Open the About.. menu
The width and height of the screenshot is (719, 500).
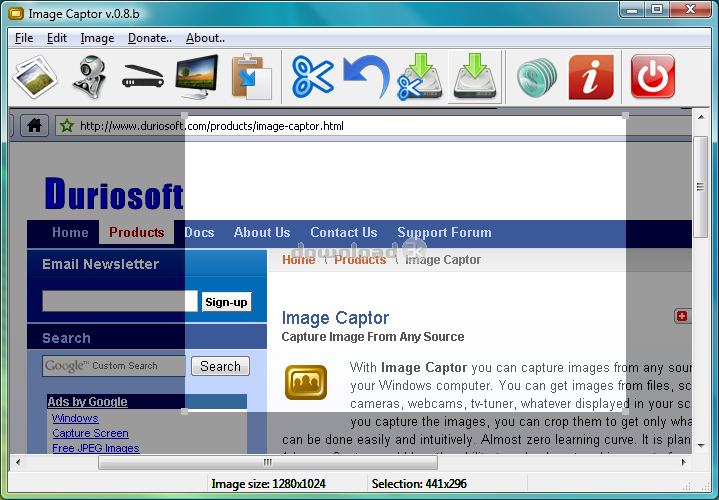(x=205, y=38)
